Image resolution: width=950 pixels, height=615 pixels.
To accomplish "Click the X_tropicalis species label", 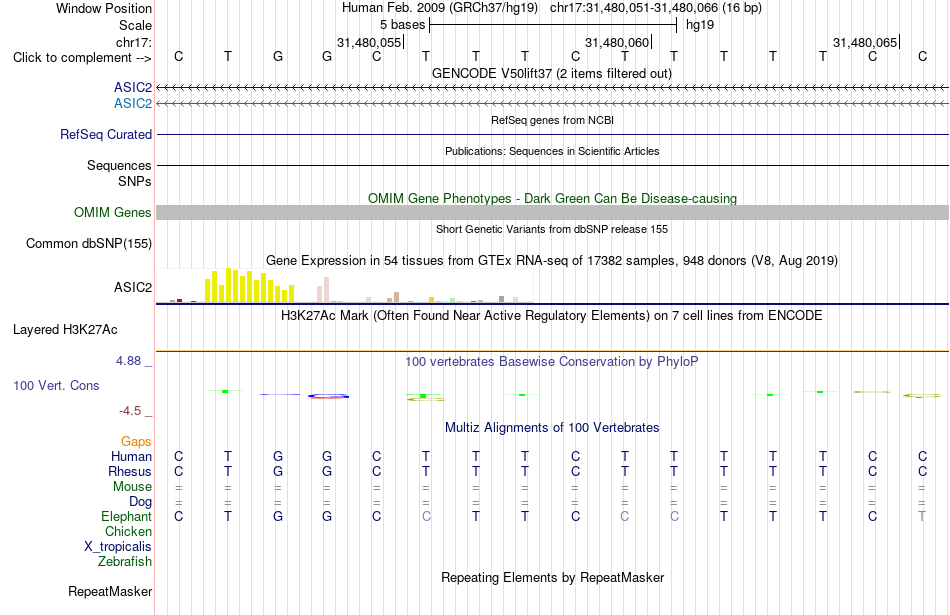I will 118,547.
